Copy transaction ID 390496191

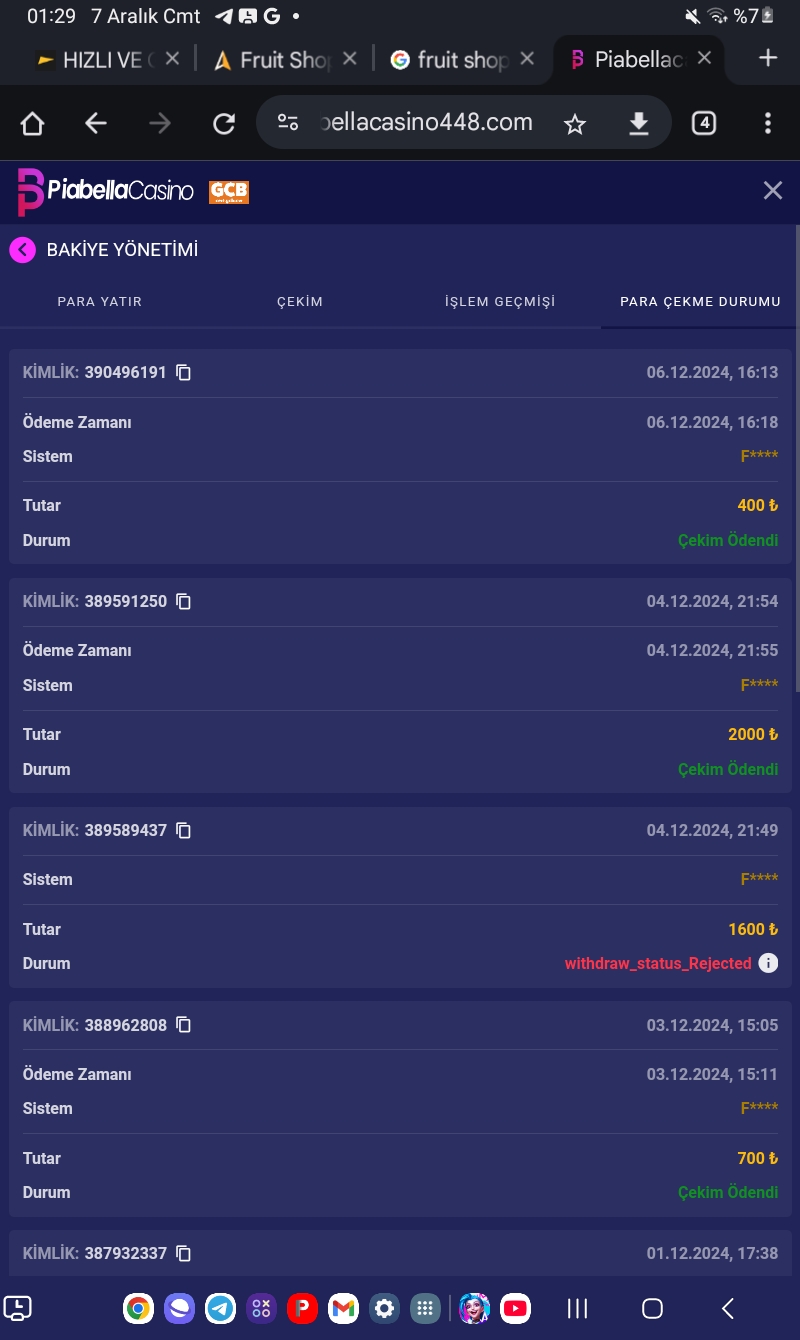pos(183,373)
